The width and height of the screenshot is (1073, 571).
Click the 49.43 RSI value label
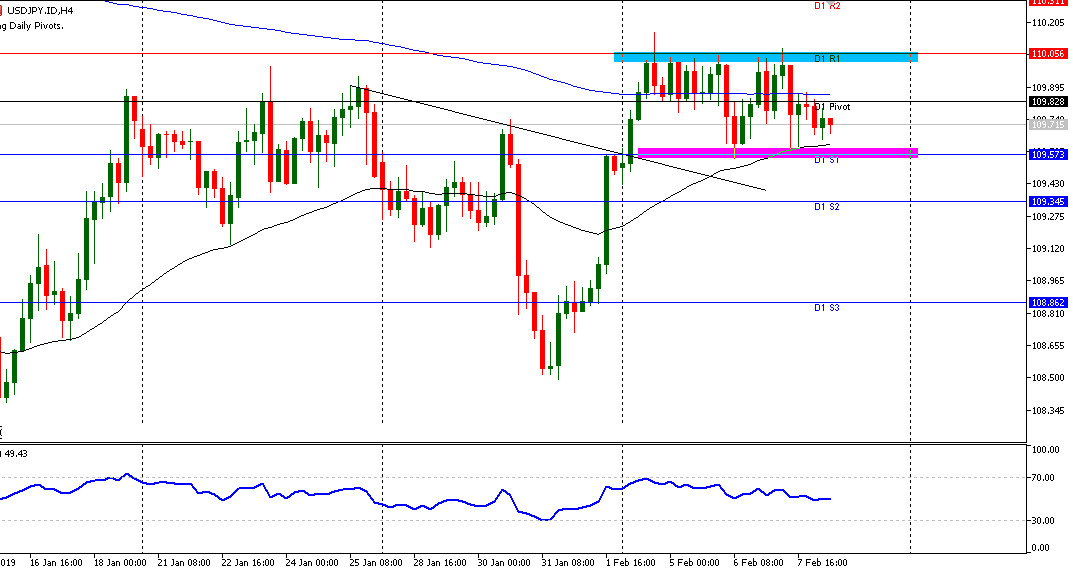16,453
